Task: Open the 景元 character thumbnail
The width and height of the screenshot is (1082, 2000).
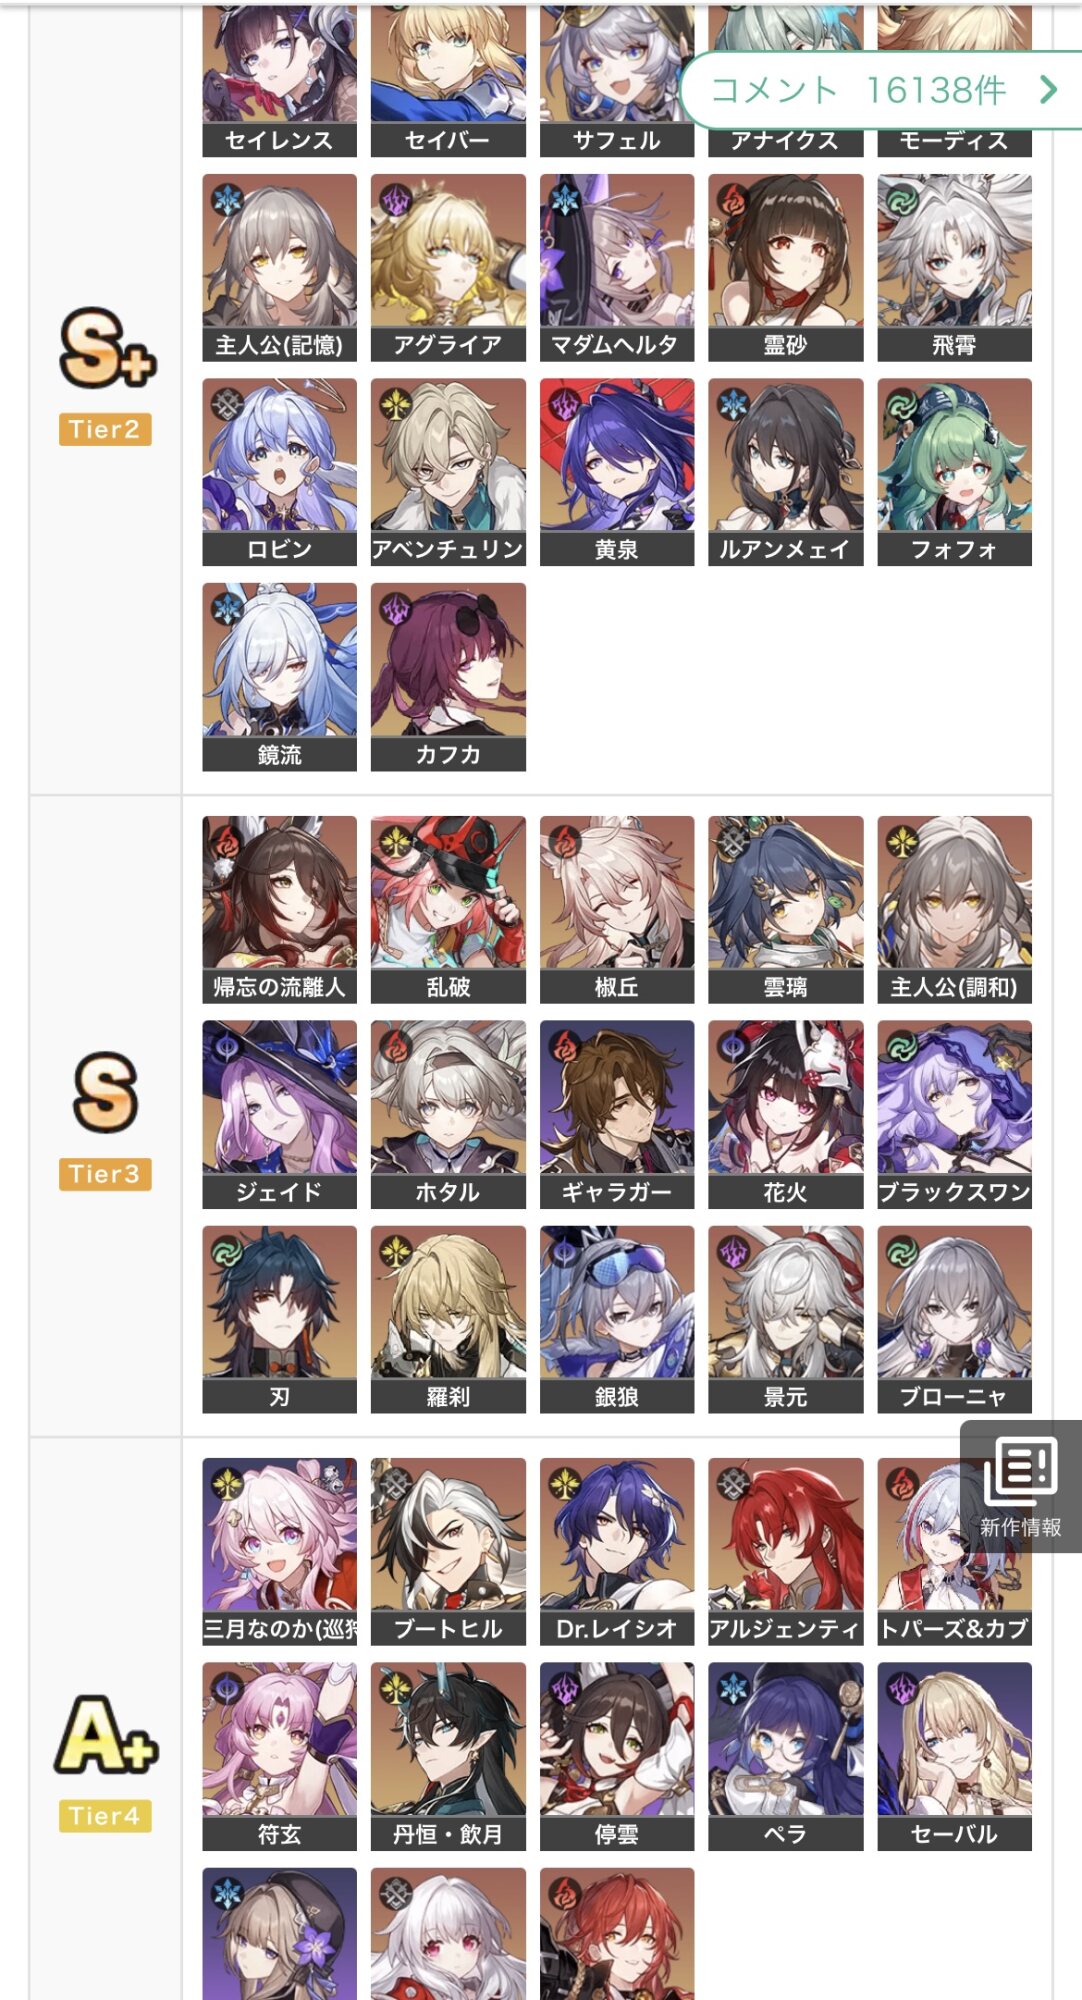Action: point(785,1320)
